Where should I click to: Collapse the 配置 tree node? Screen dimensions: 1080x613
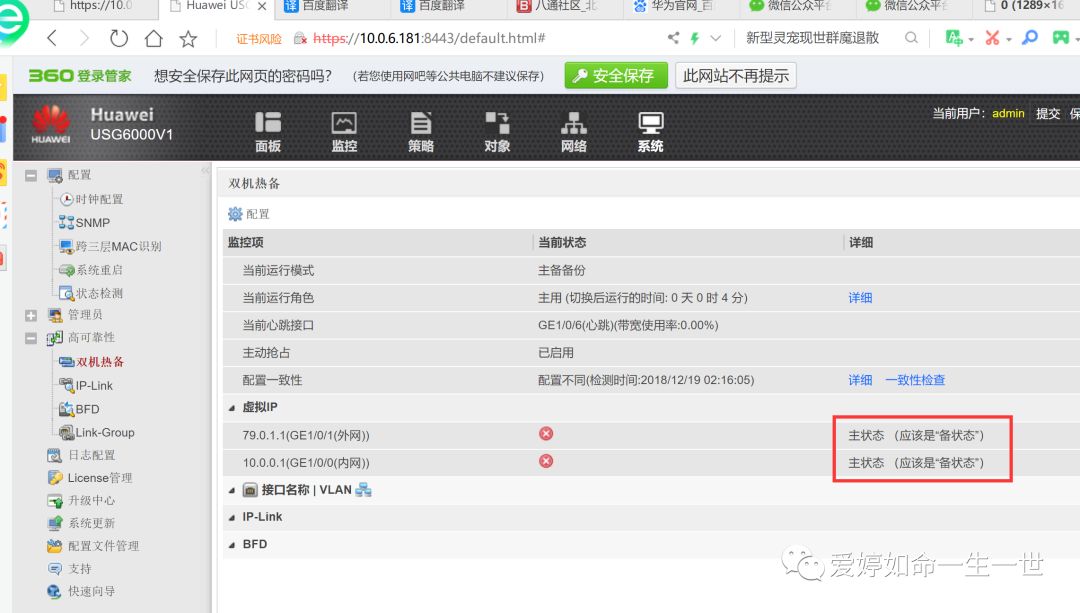[31, 176]
